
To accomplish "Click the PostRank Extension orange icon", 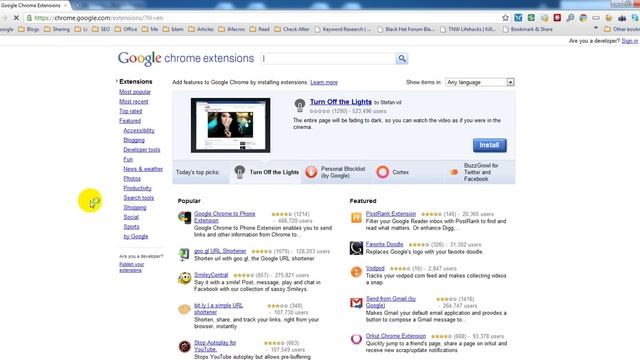I will [356, 218].
